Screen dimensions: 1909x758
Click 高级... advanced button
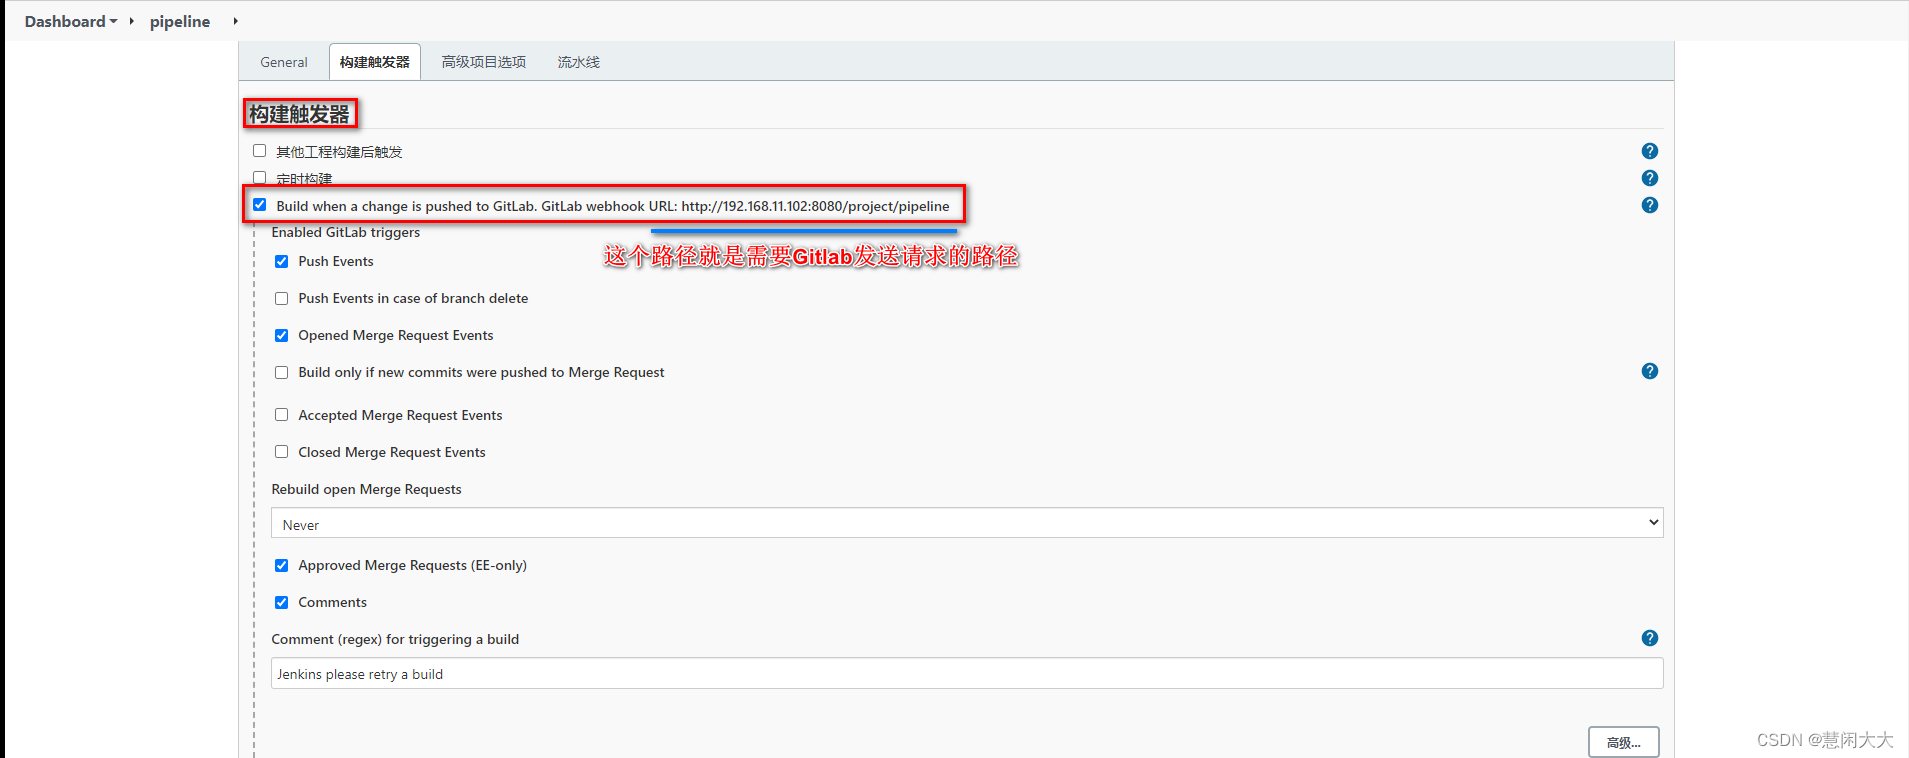point(1624,742)
